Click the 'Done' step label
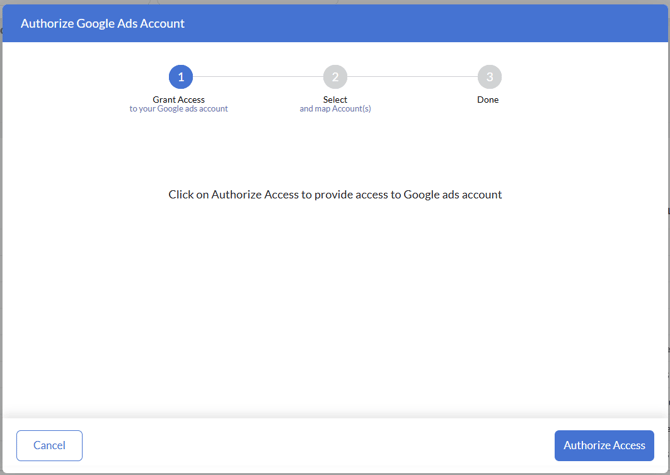The height and width of the screenshot is (475, 670). click(488, 100)
